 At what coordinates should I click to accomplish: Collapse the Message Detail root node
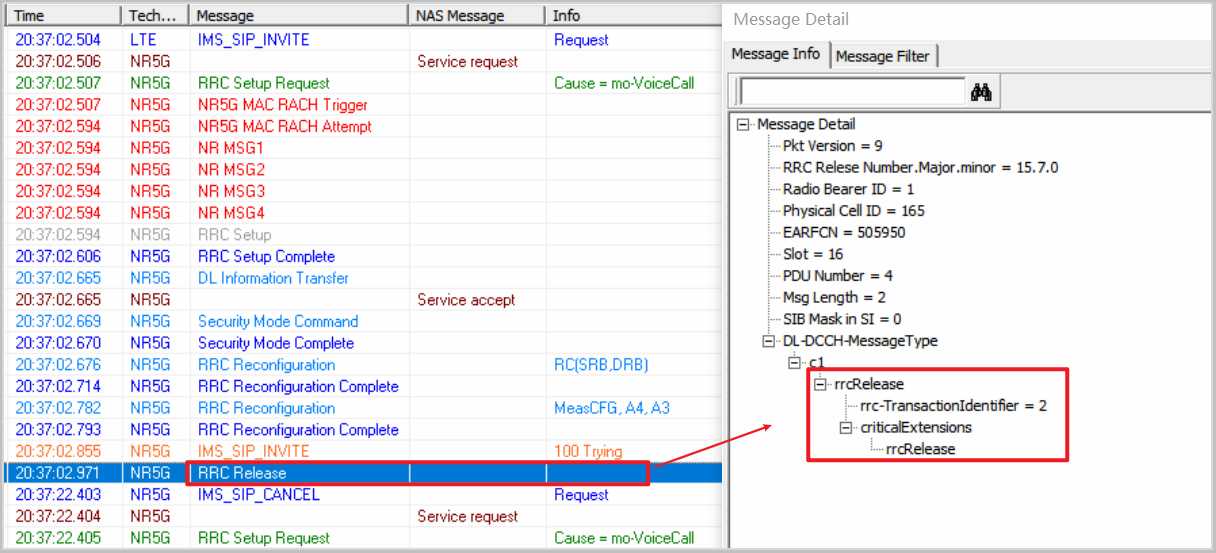click(742, 124)
